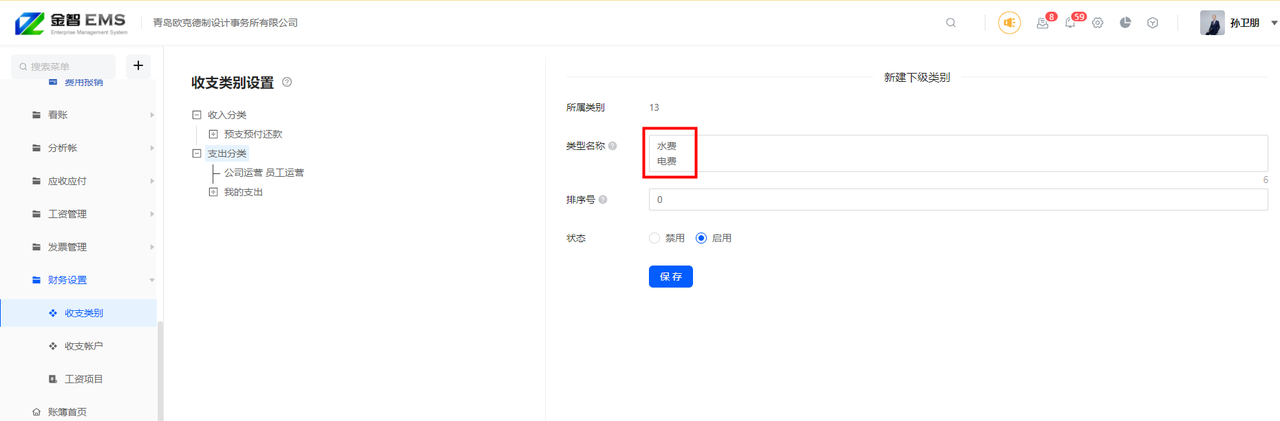Viewport: 1280px width, 421px height.
Task: Click the pie chart icon in header
Action: [x=1125, y=22]
